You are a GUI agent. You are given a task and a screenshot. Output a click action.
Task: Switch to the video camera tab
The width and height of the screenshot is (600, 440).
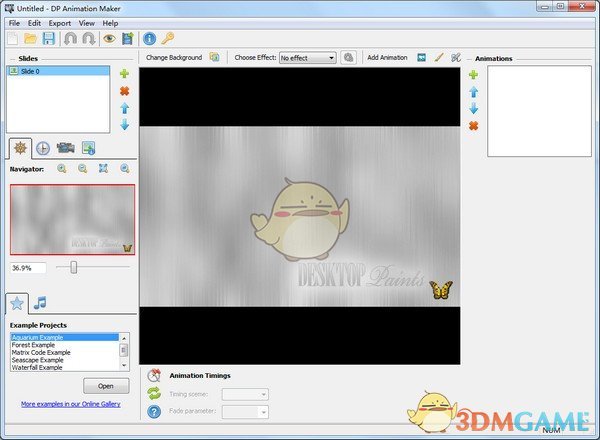coord(65,148)
